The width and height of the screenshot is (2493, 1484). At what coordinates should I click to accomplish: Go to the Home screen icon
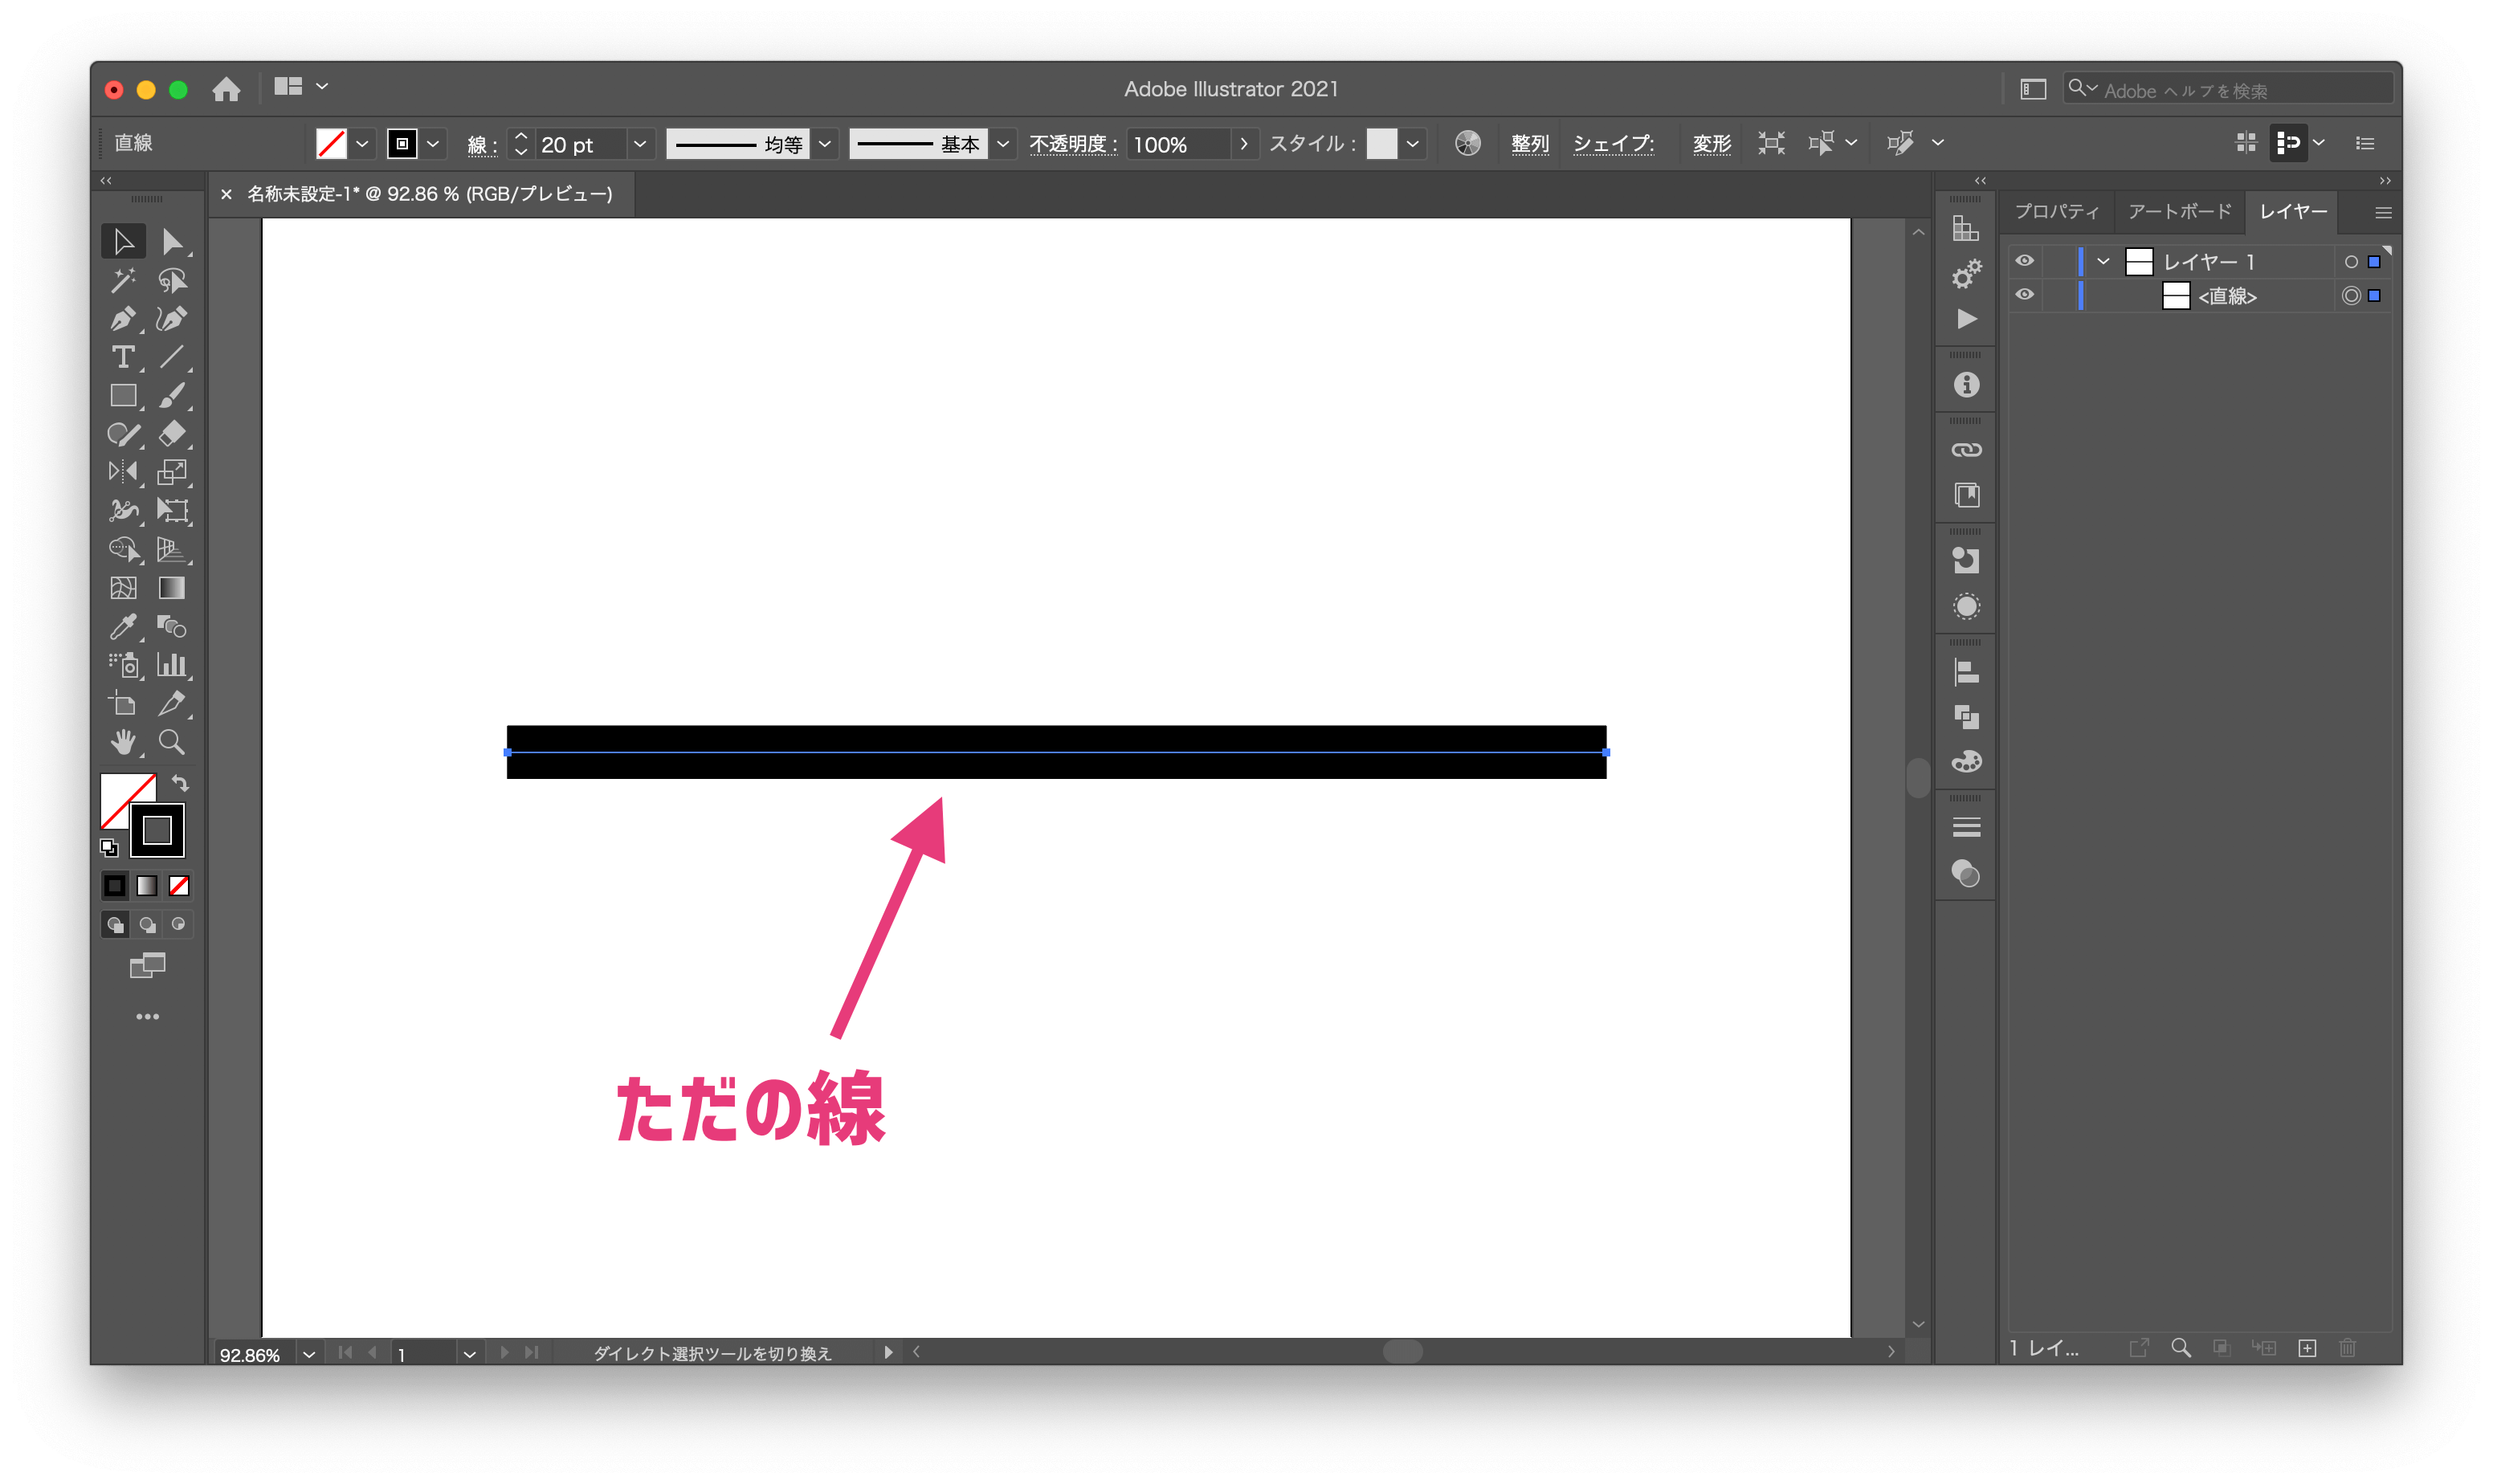pos(227,89)
